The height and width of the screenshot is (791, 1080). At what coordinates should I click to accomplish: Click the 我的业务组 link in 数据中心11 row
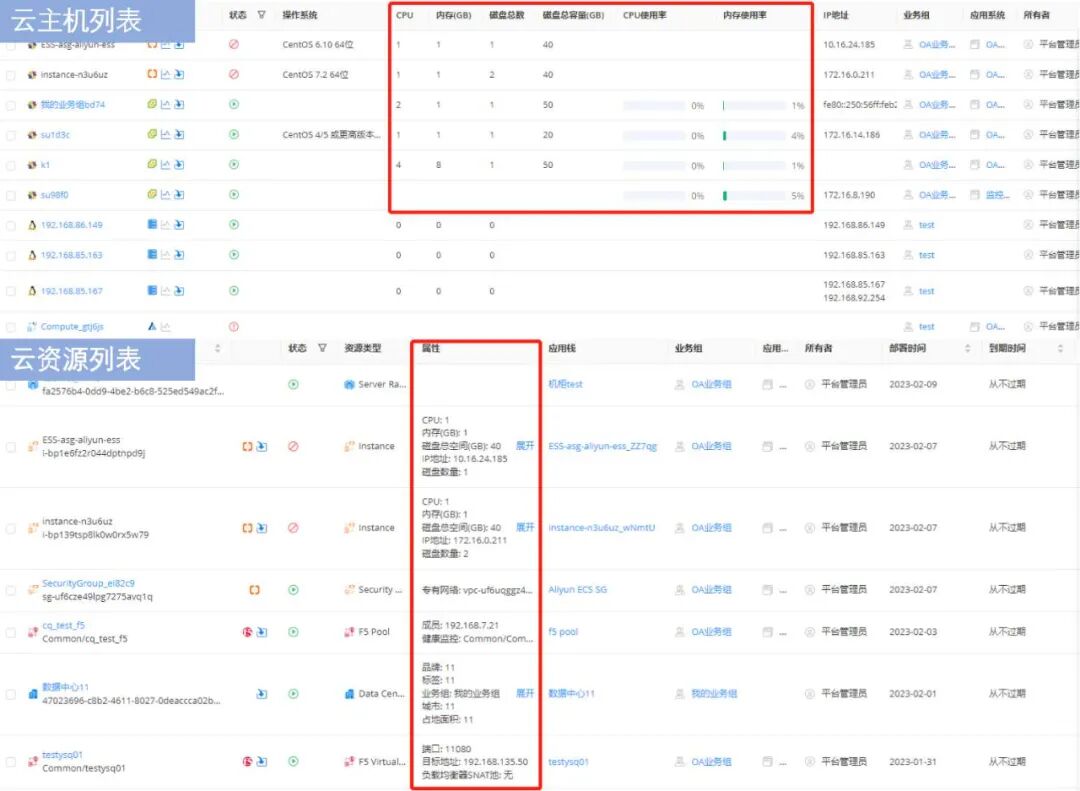pyautogui.click(x=714, y=694)
